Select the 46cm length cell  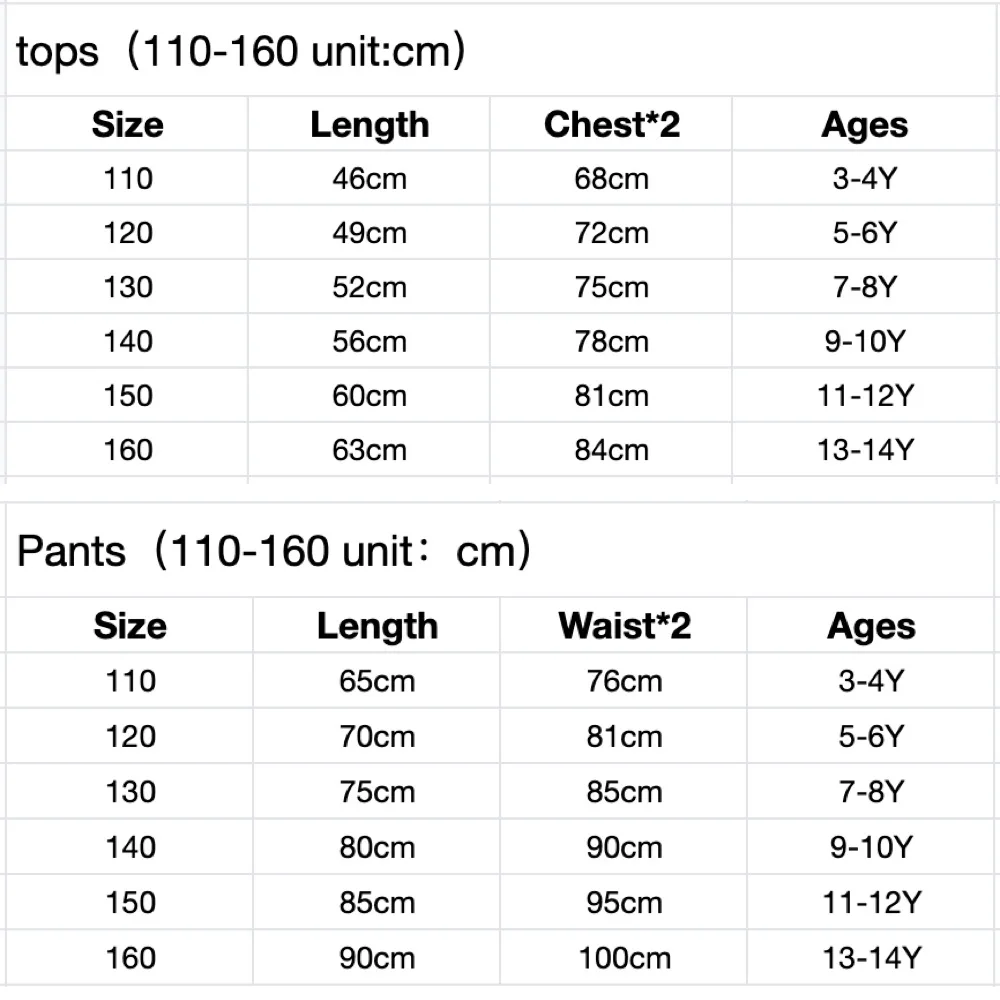pyautogui.click(x=369, y=178)
